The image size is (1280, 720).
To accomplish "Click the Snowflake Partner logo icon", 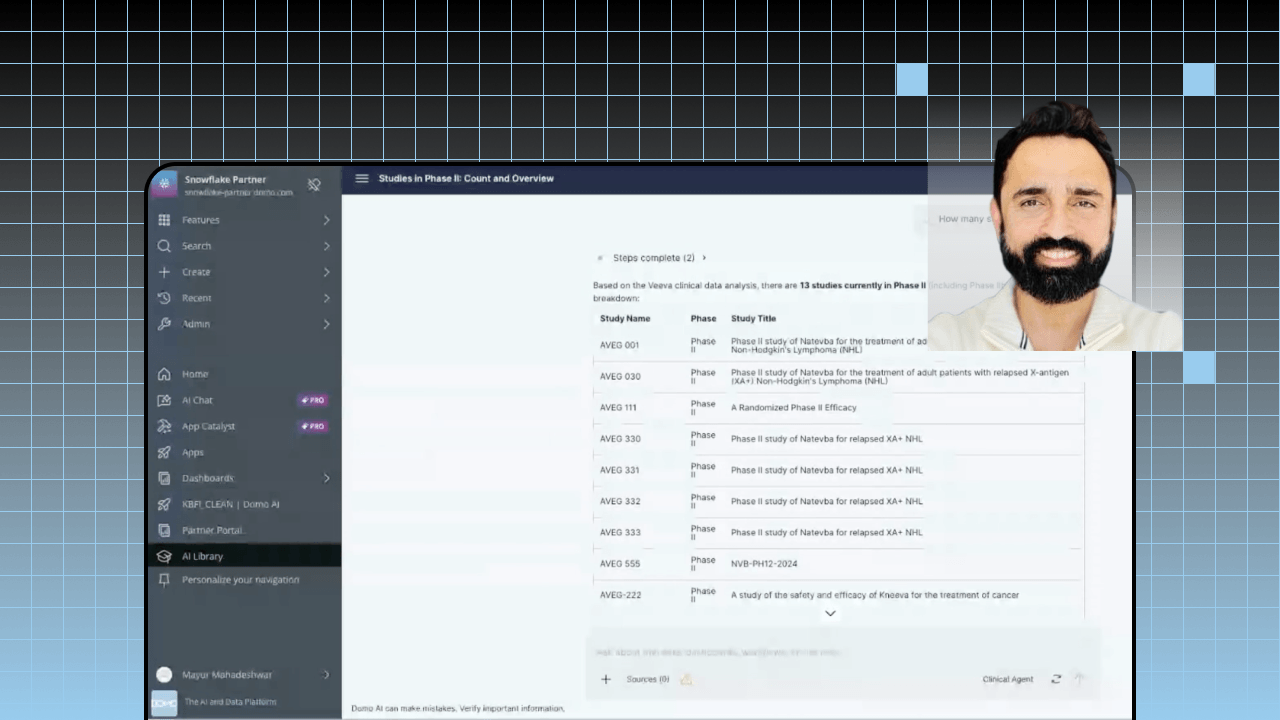I will pyautogui.click(x=164, y=184).
